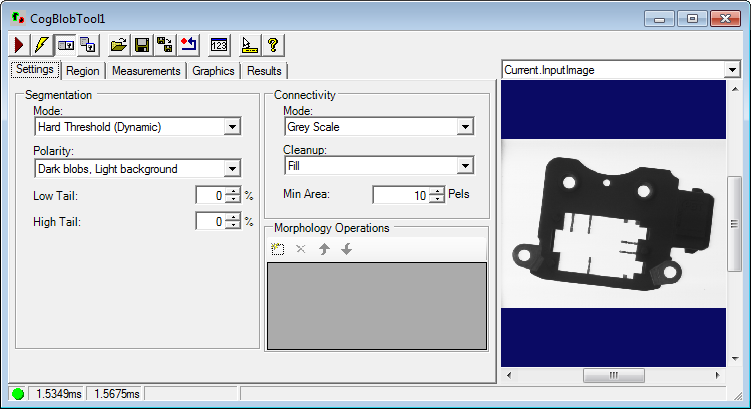Click the red Run tool button
Viewport: 751px width, 409px height.
click(x=19, y=44)
